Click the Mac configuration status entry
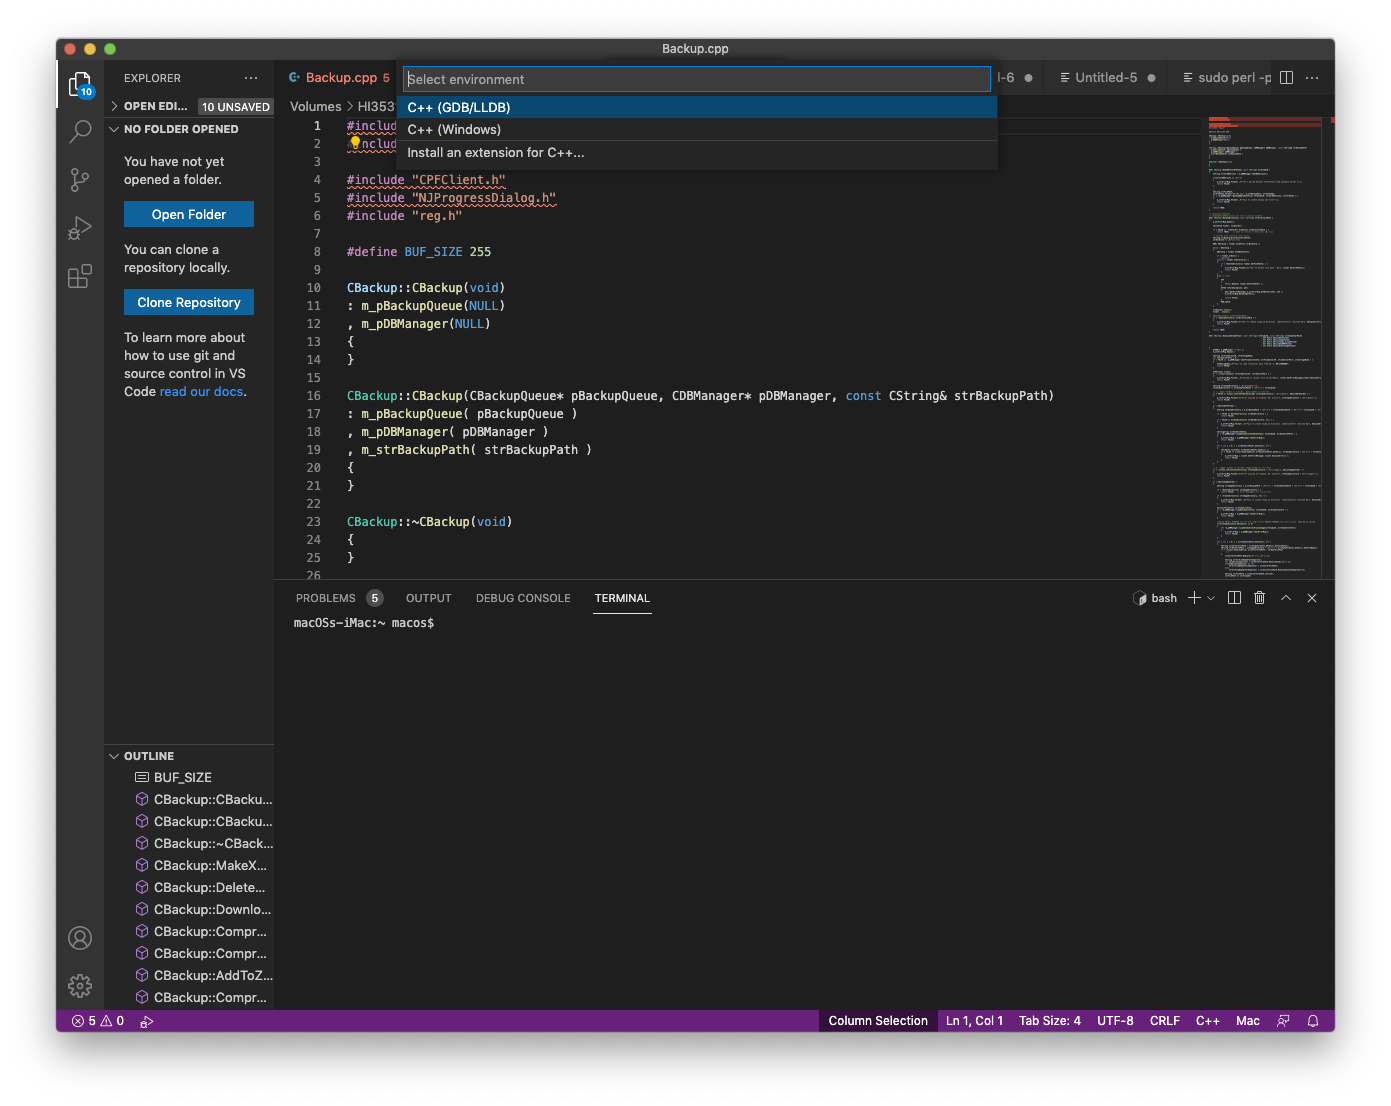Screen dimensions: 1391x1106 (x=1248, y=1021)
